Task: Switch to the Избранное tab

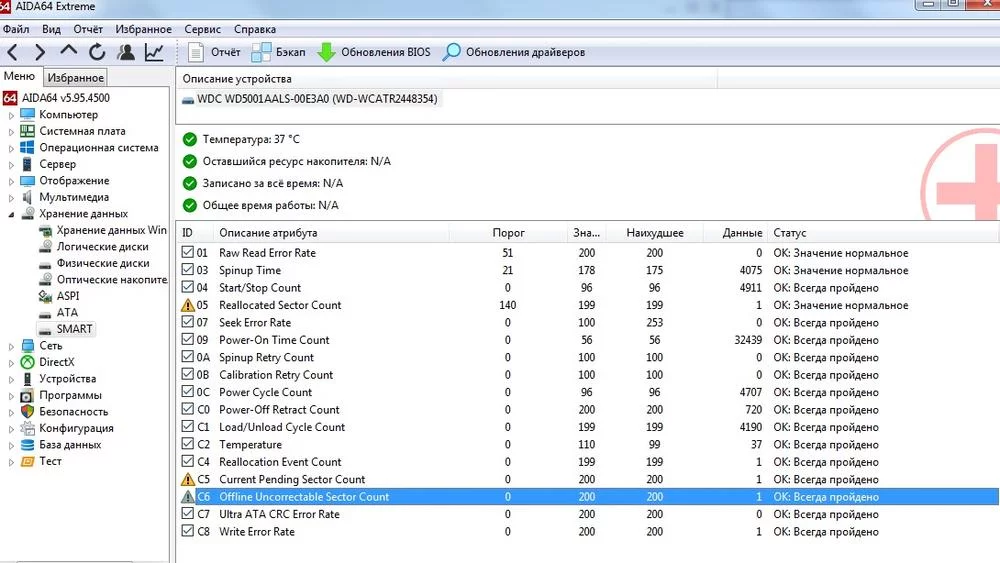Action: point(76,78)
